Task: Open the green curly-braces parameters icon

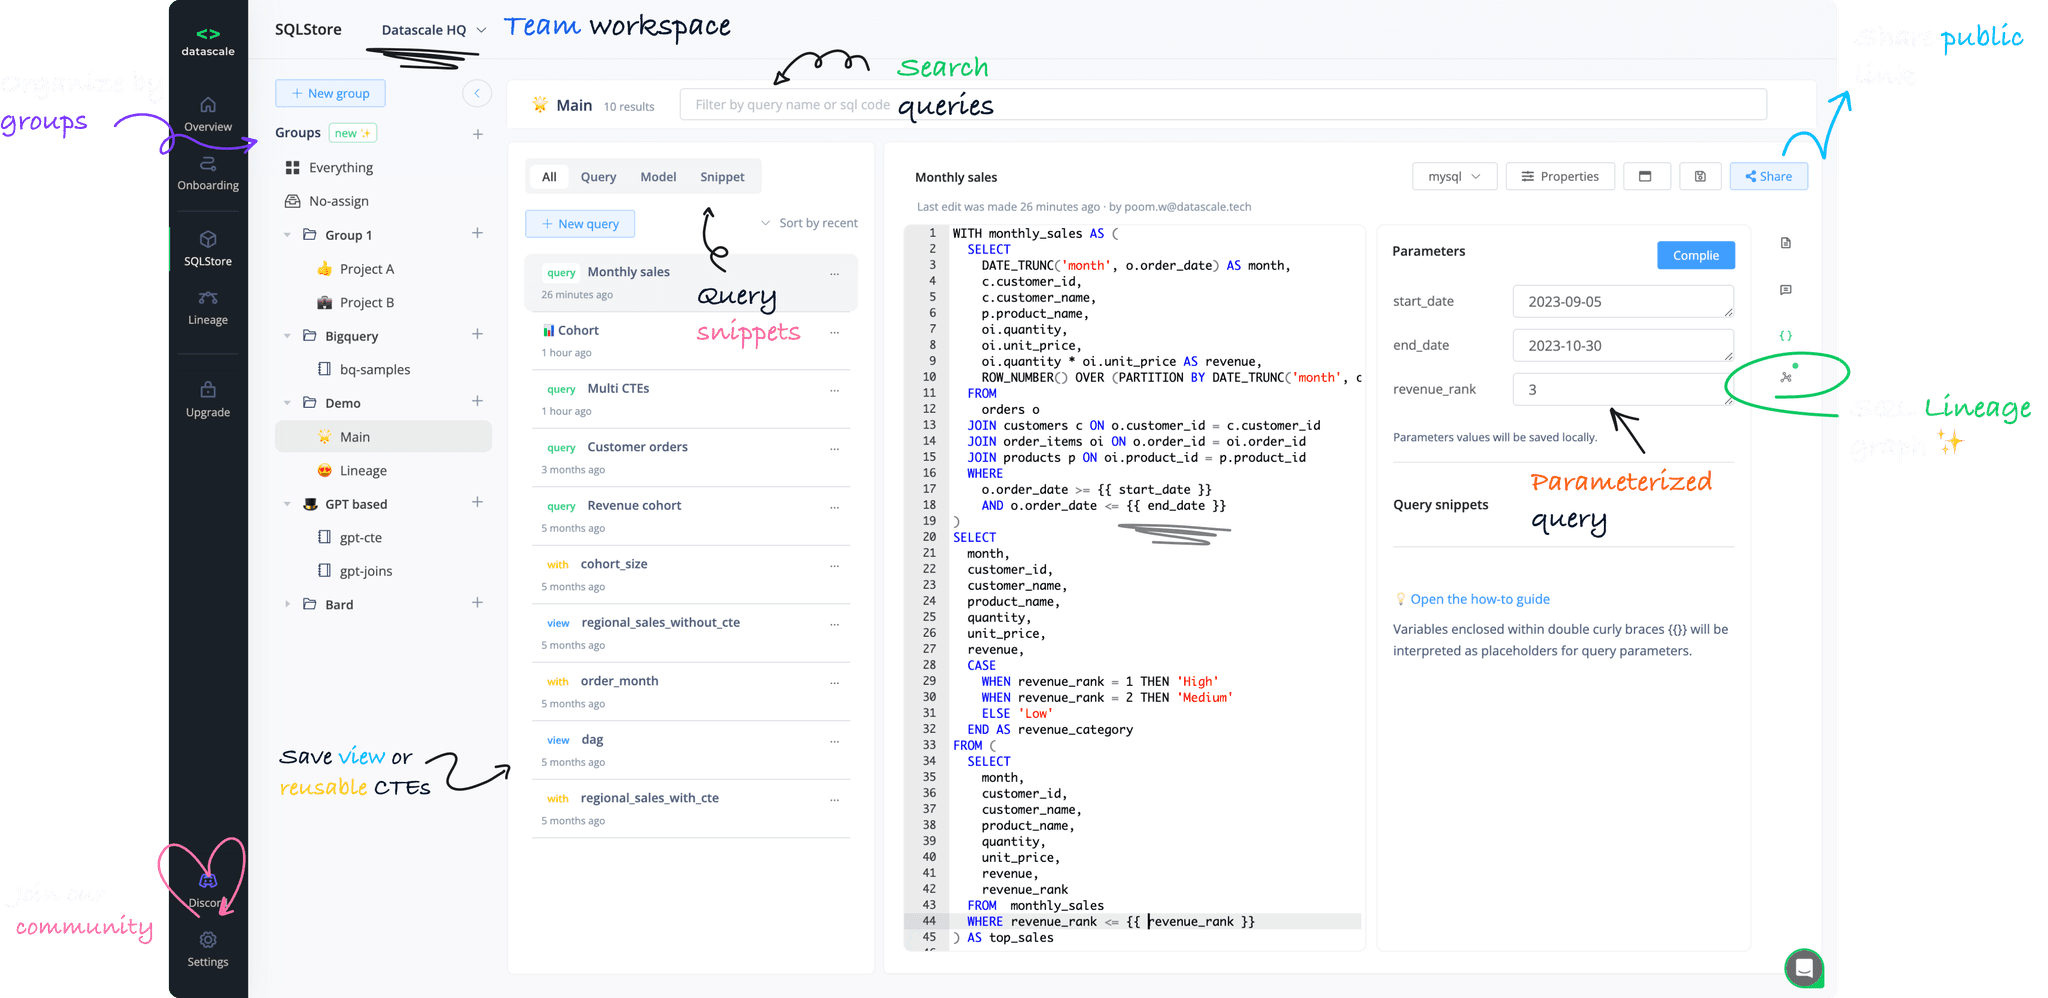Action: click(x=1786, y=335)
